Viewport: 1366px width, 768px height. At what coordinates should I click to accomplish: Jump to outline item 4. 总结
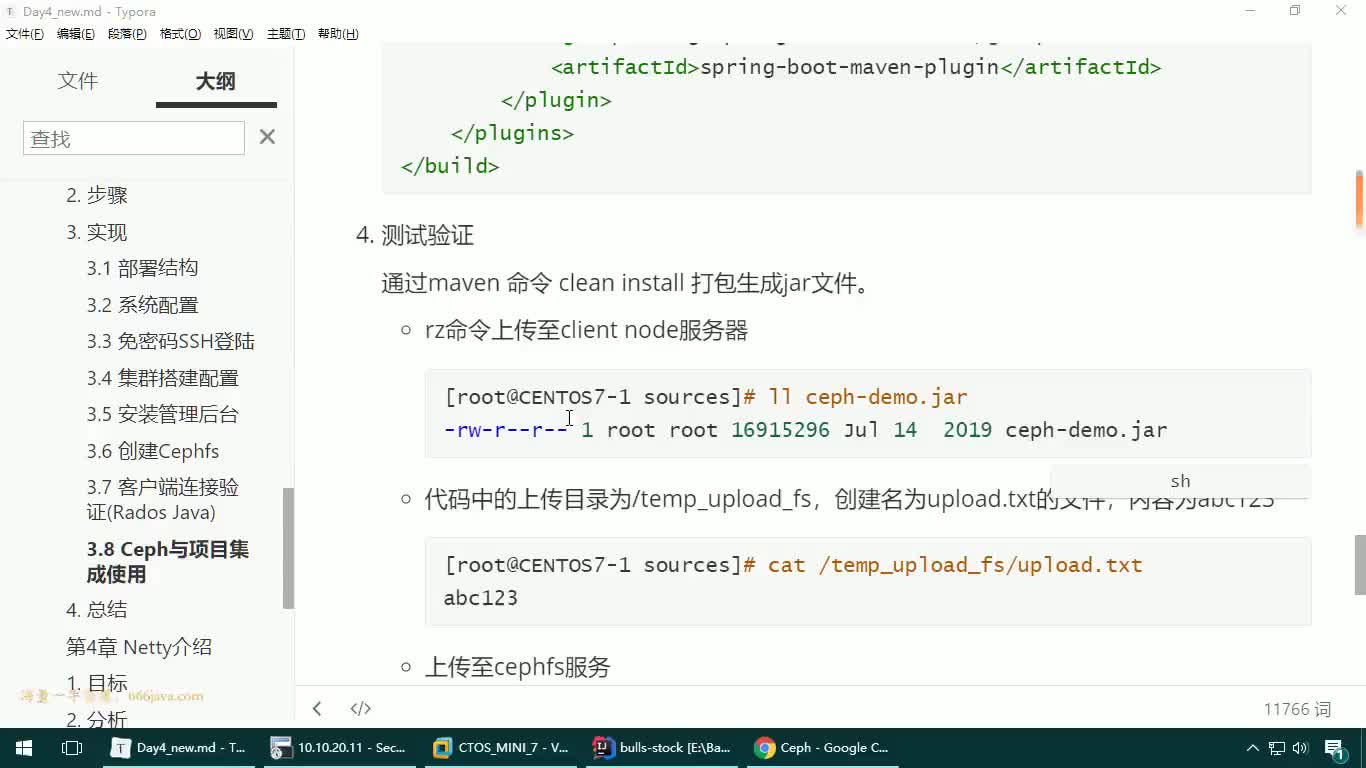pos(97,610)
